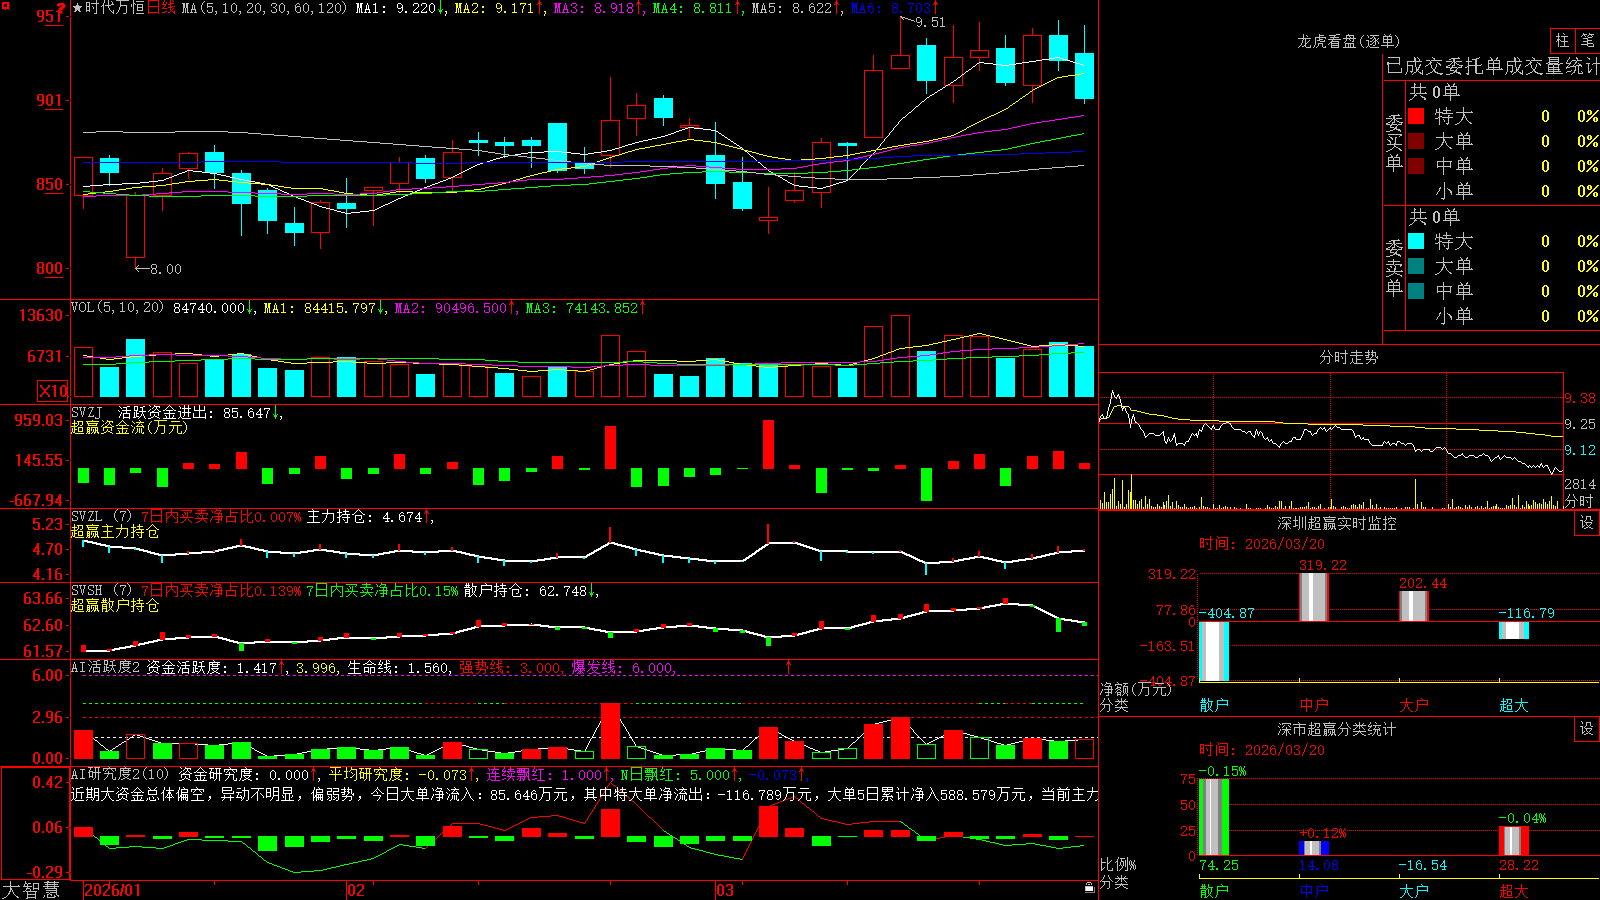Click the 强势线: 3.000 legend text
The image size is (1600, 900).
click(510, 667)
